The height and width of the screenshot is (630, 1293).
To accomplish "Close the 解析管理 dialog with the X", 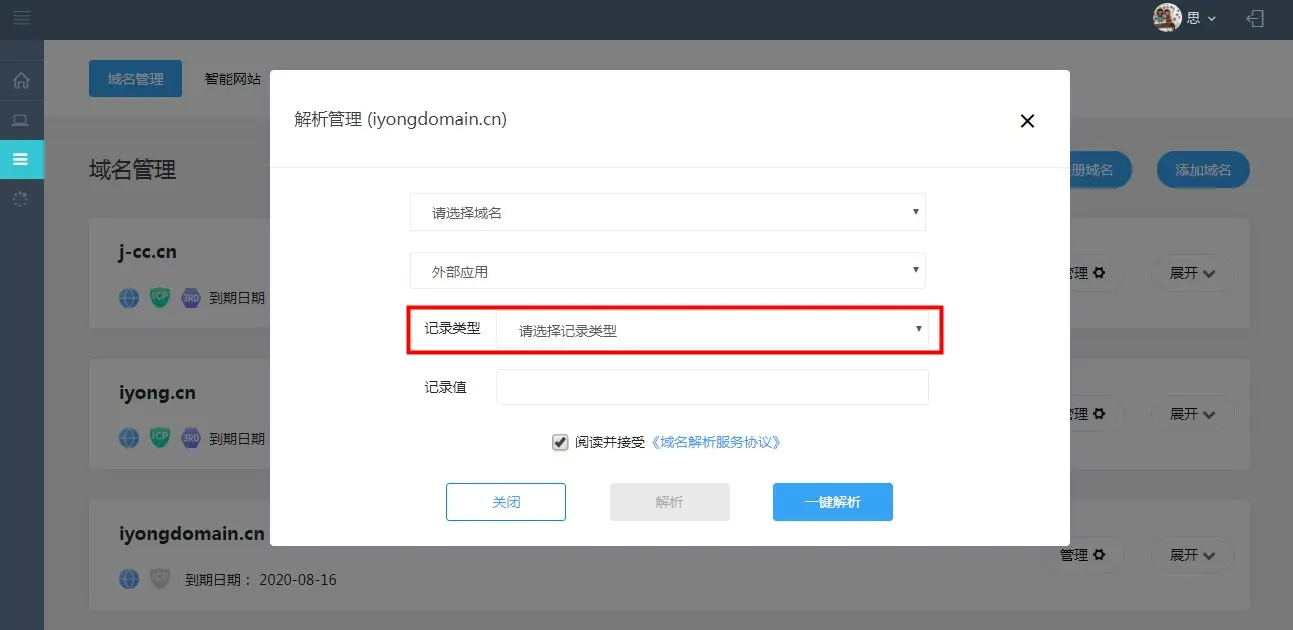I will coord(1026,121).
